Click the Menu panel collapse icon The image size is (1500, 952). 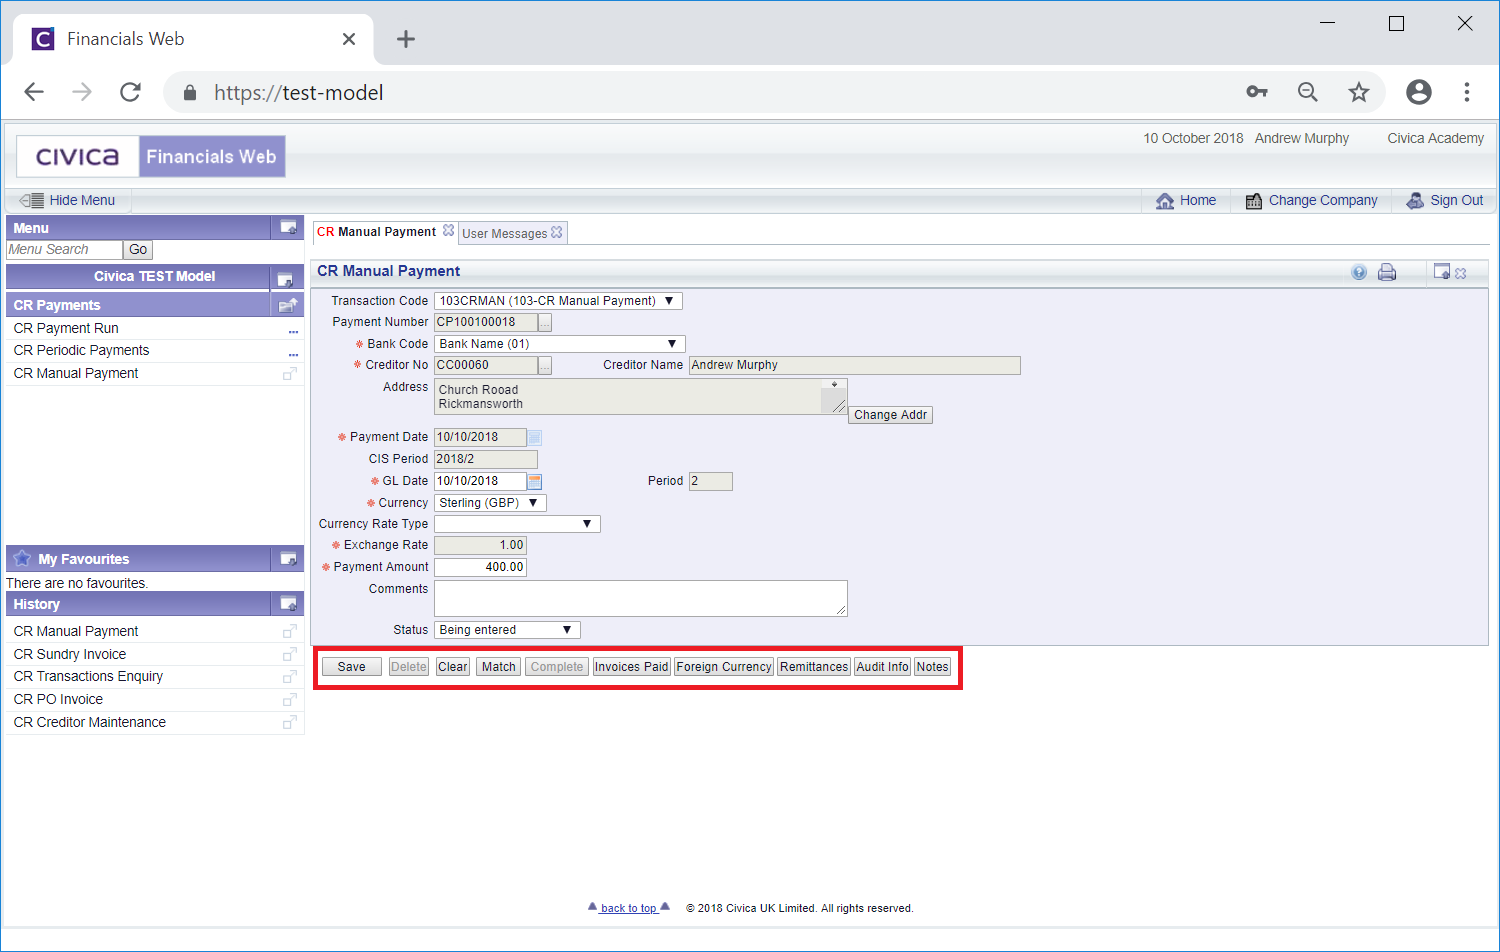point(288,228)
